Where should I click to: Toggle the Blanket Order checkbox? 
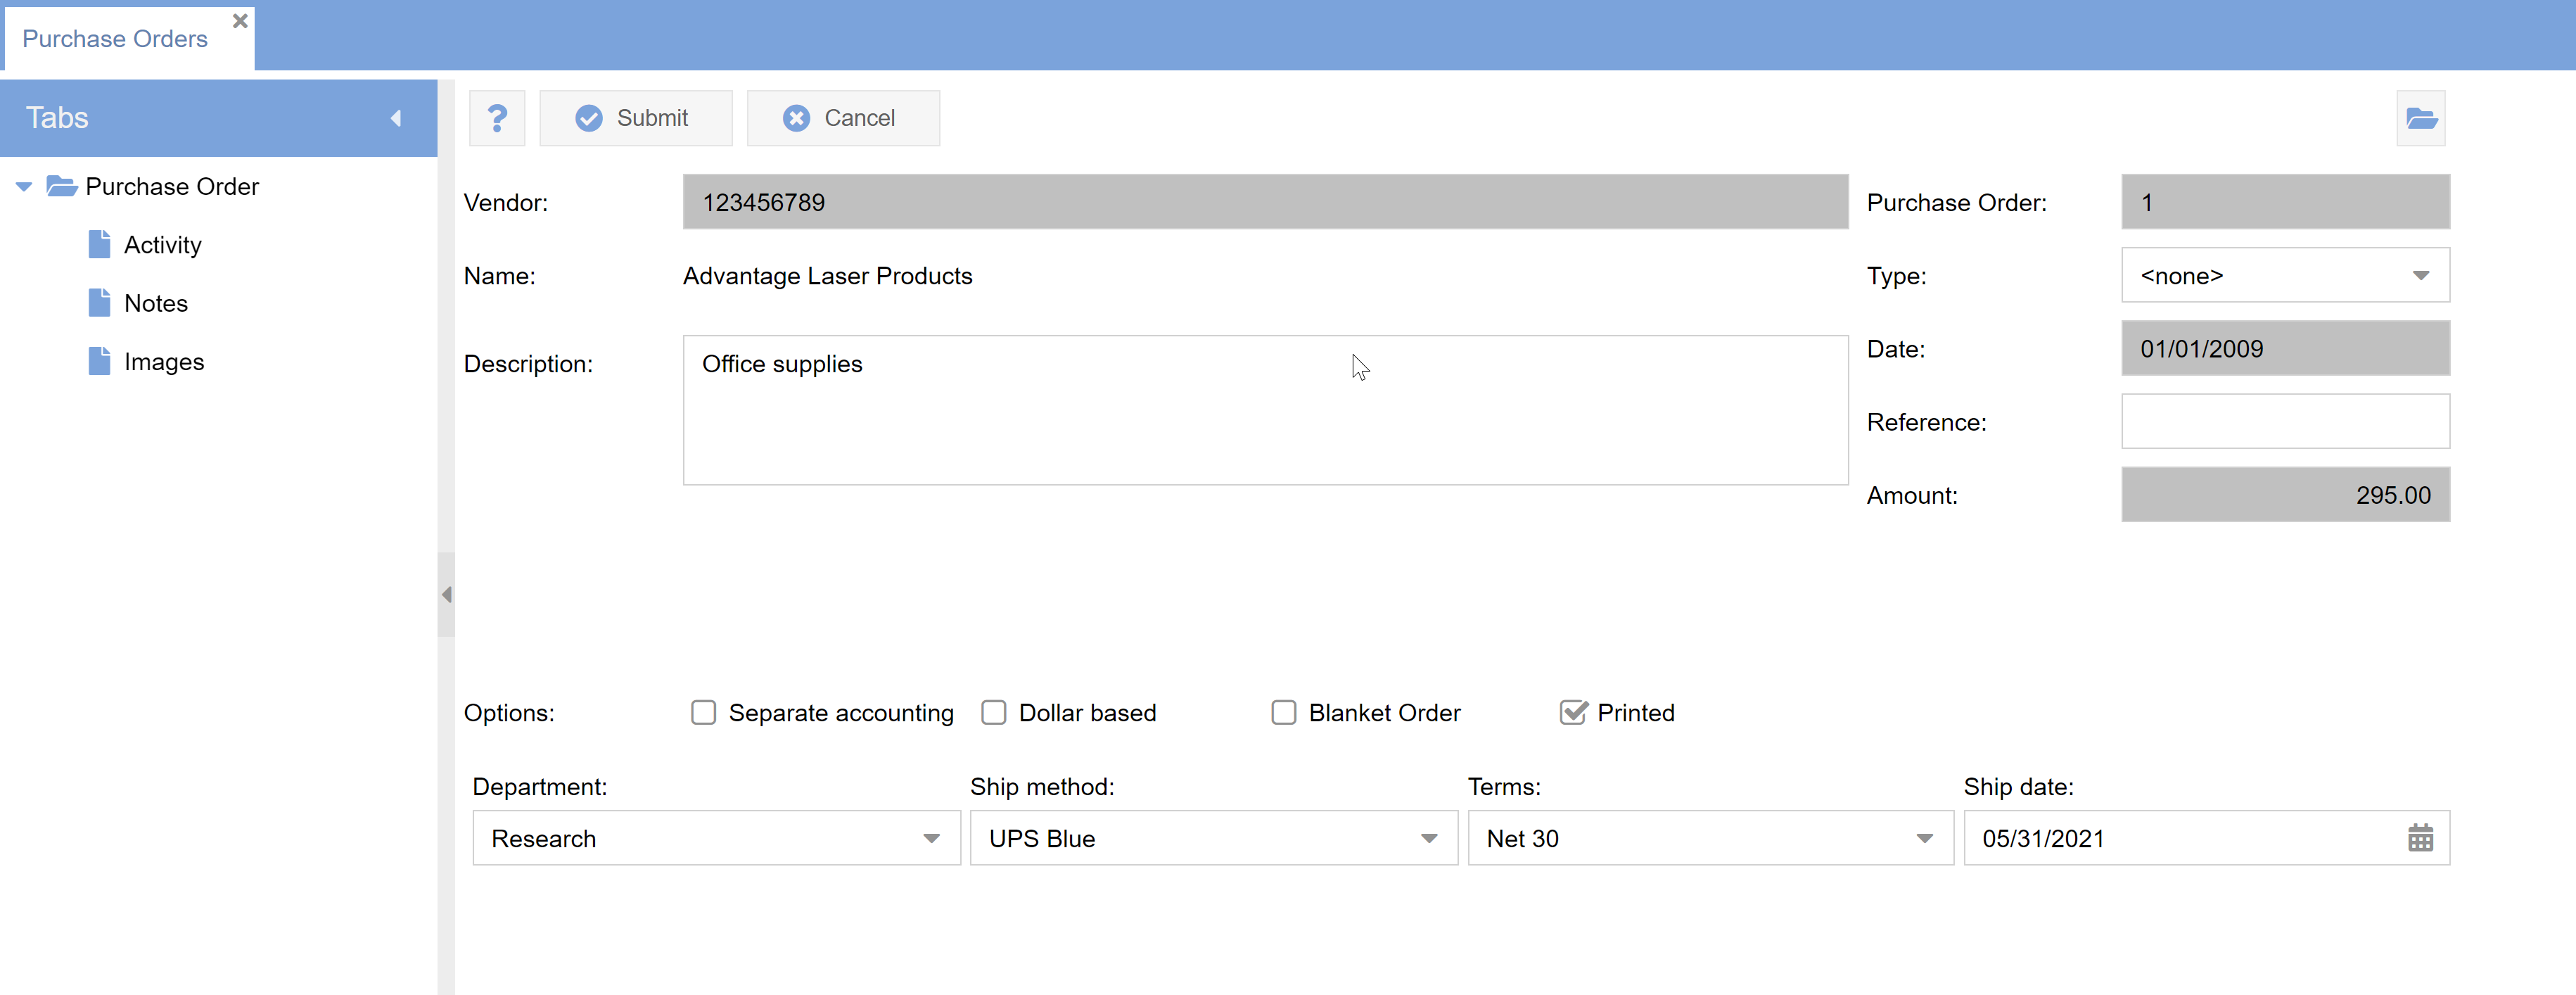(1284, 713)
